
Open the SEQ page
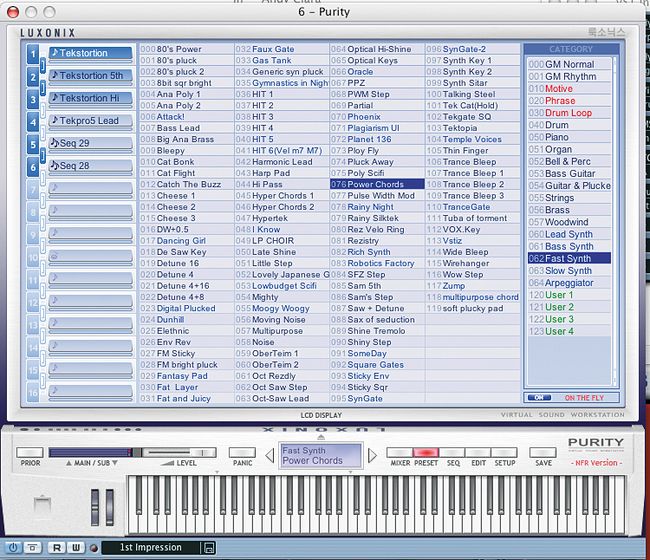pyautogui.click(x=452, y=452)
